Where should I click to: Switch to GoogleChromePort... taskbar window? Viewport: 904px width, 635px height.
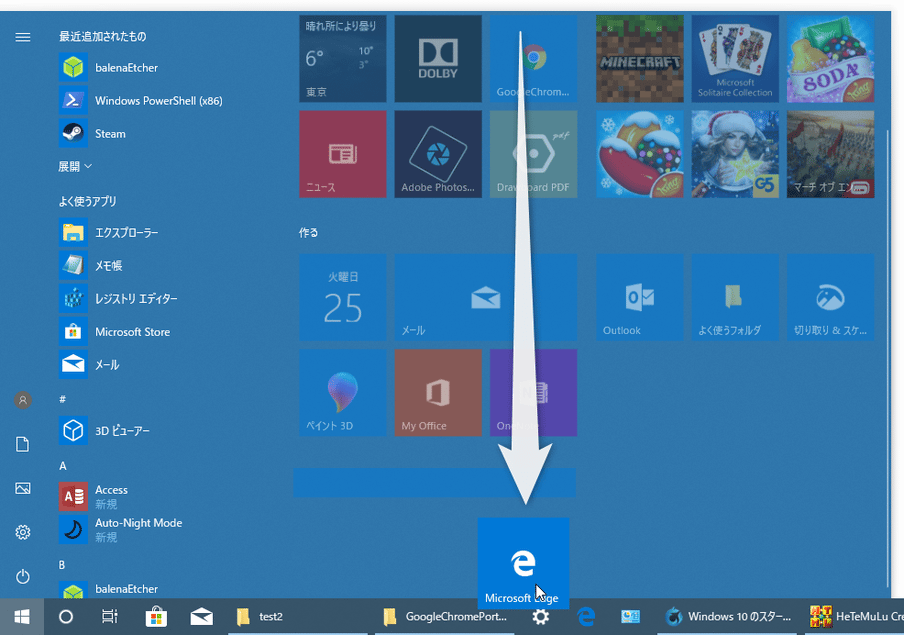[x=445, y=617]
